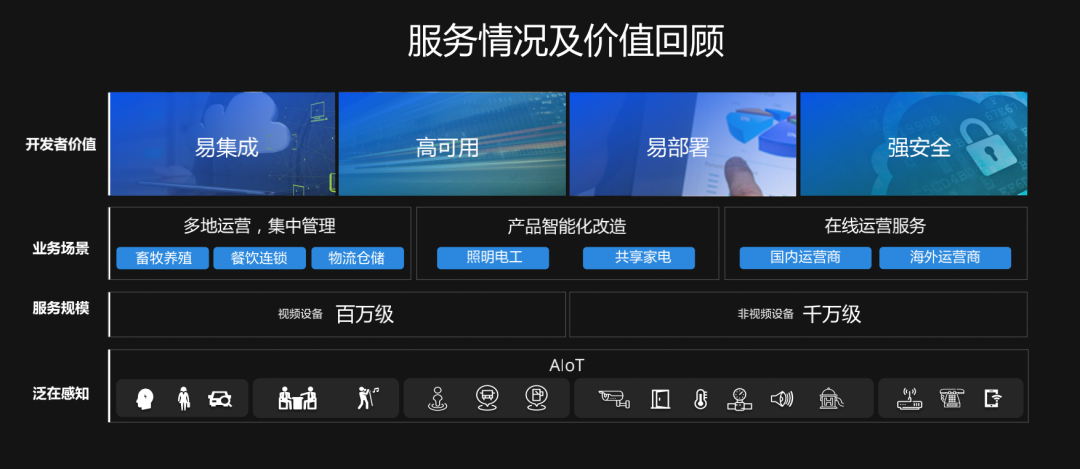Click the head with lightning bolt icon
Image resolution: width=1080 pixels, height=469 pixels.
(x=145, y=398)
